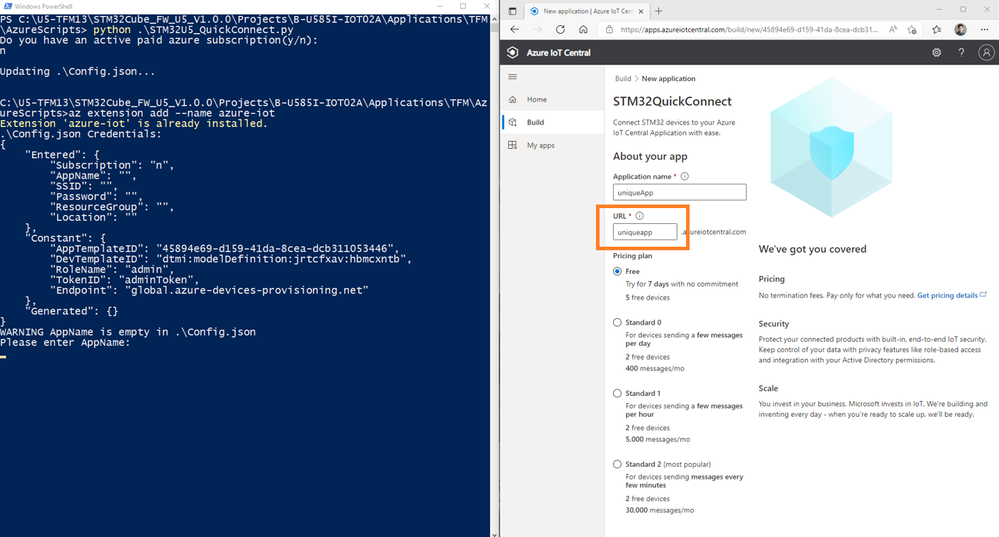The height and width of the screenshot is (537, 999).
Task: Click "400 messages/mo" under Standard 0
Action: tap(657, 369)
